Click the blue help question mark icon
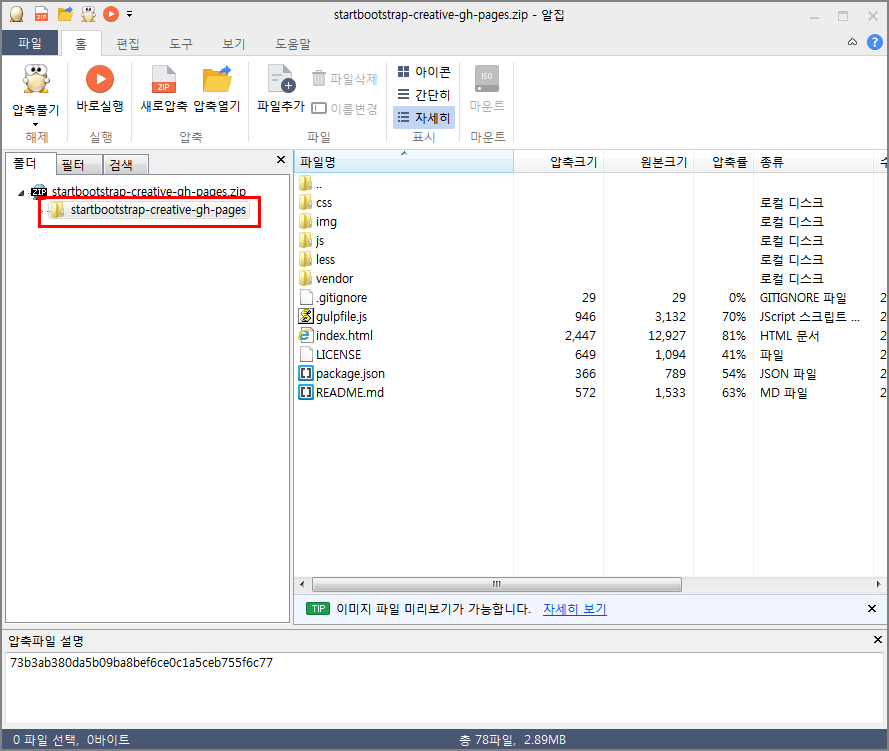Viewport: 889px width, 751px height. 875,42
